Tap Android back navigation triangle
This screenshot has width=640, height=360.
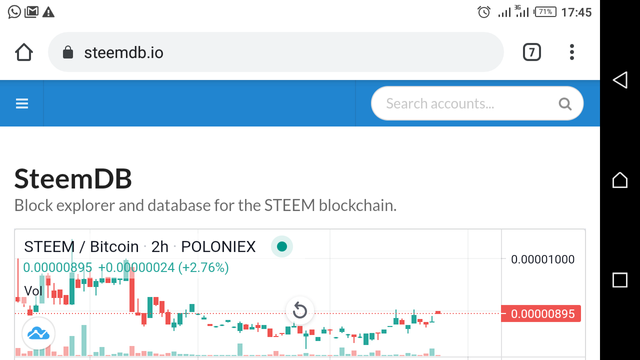(x=620, y=80)
